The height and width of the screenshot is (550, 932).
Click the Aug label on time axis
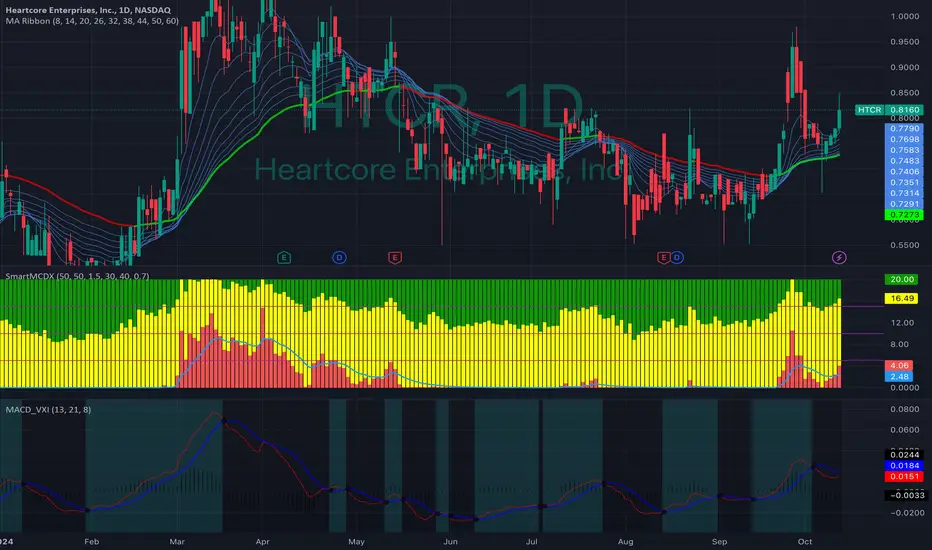pyautogui.click(x=625, y=542)
